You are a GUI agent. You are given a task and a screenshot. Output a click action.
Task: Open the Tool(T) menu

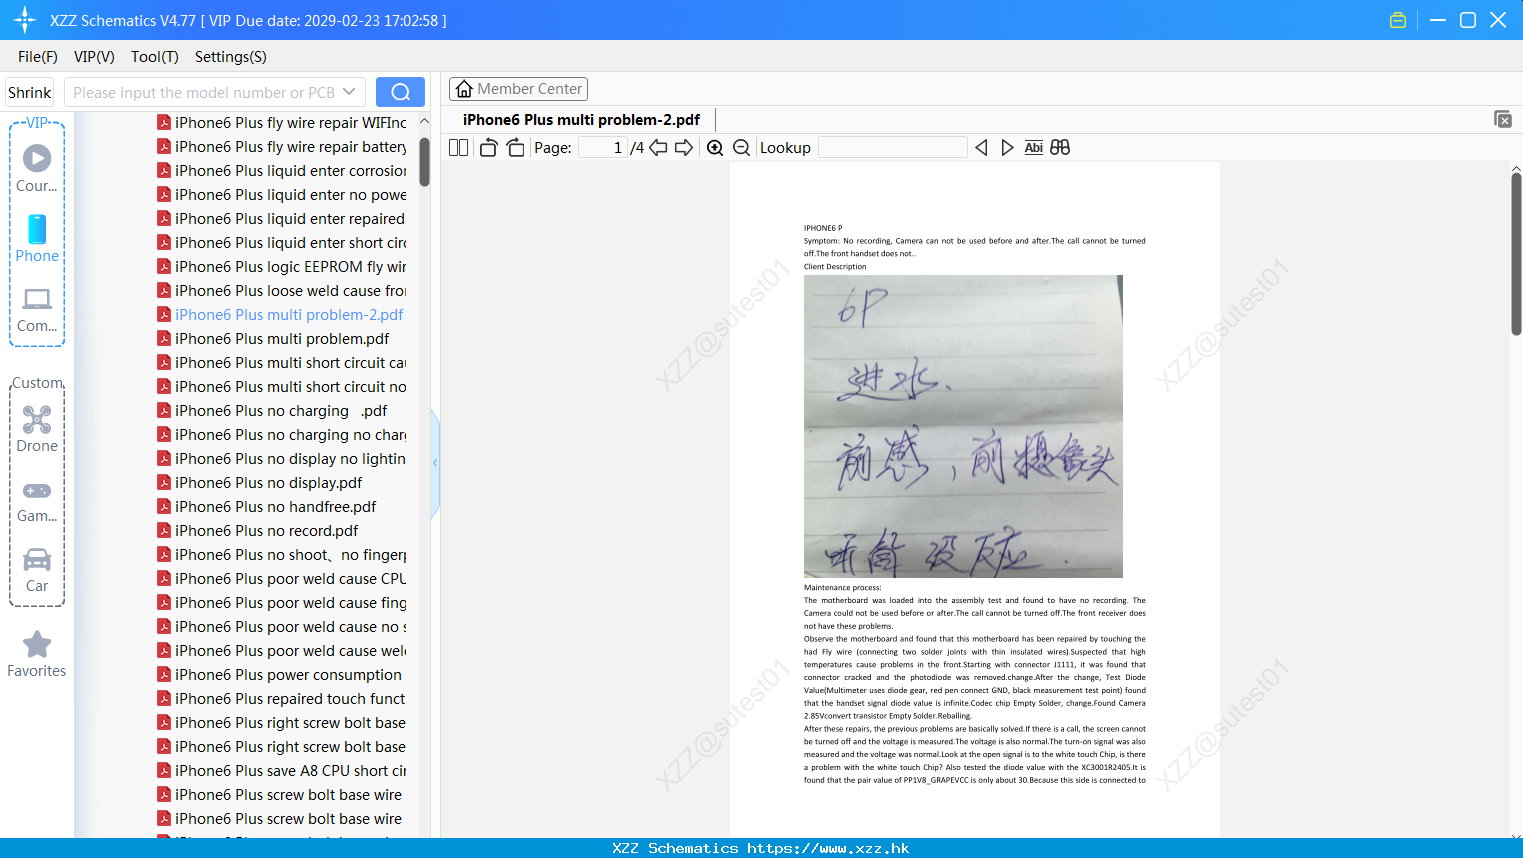tap(155, 57)
